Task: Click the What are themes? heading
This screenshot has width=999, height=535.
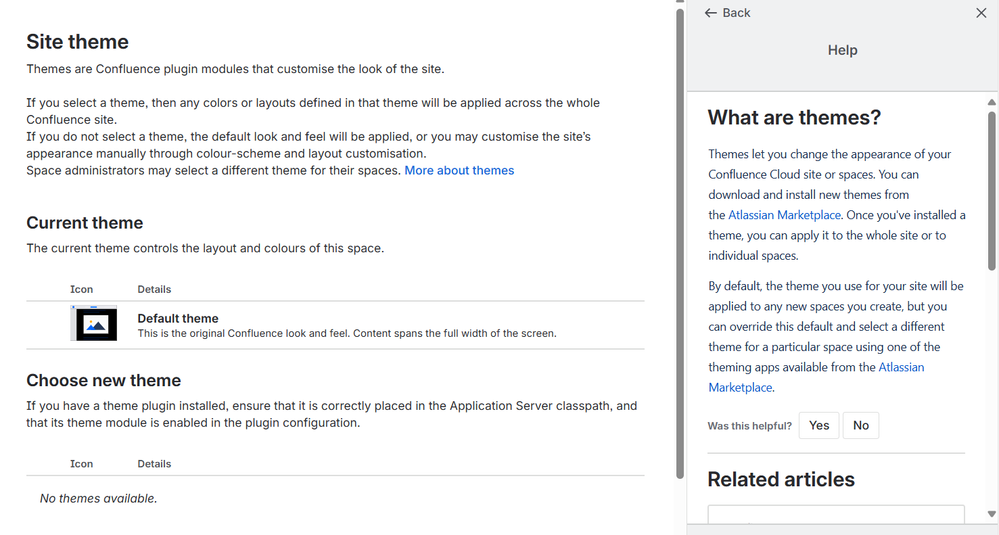Action: 794,117
